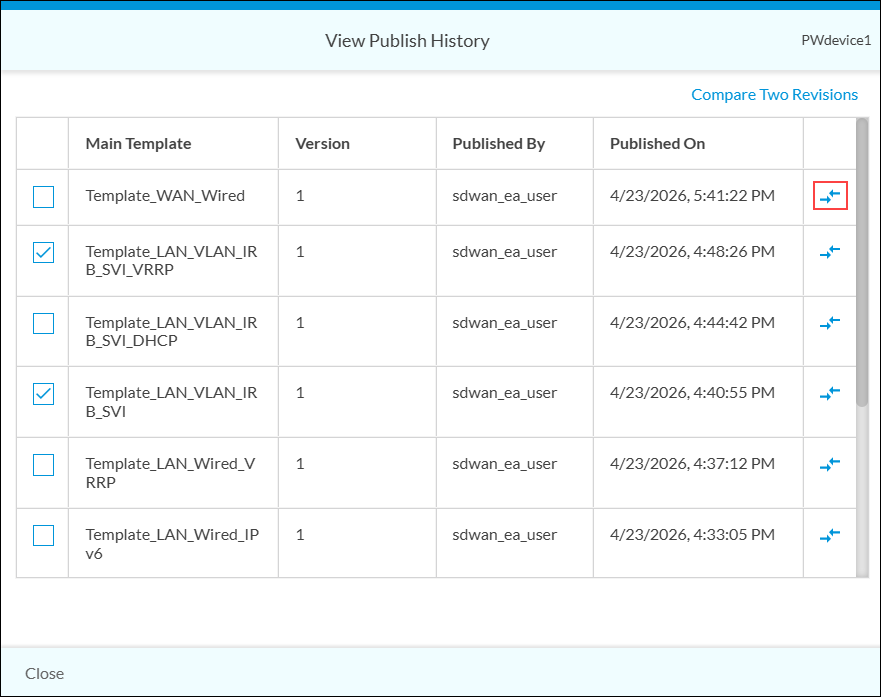Check the Template_LAN_Wired_VRRP checkbox
The image size is (881, 697).
tap(43, 465)
